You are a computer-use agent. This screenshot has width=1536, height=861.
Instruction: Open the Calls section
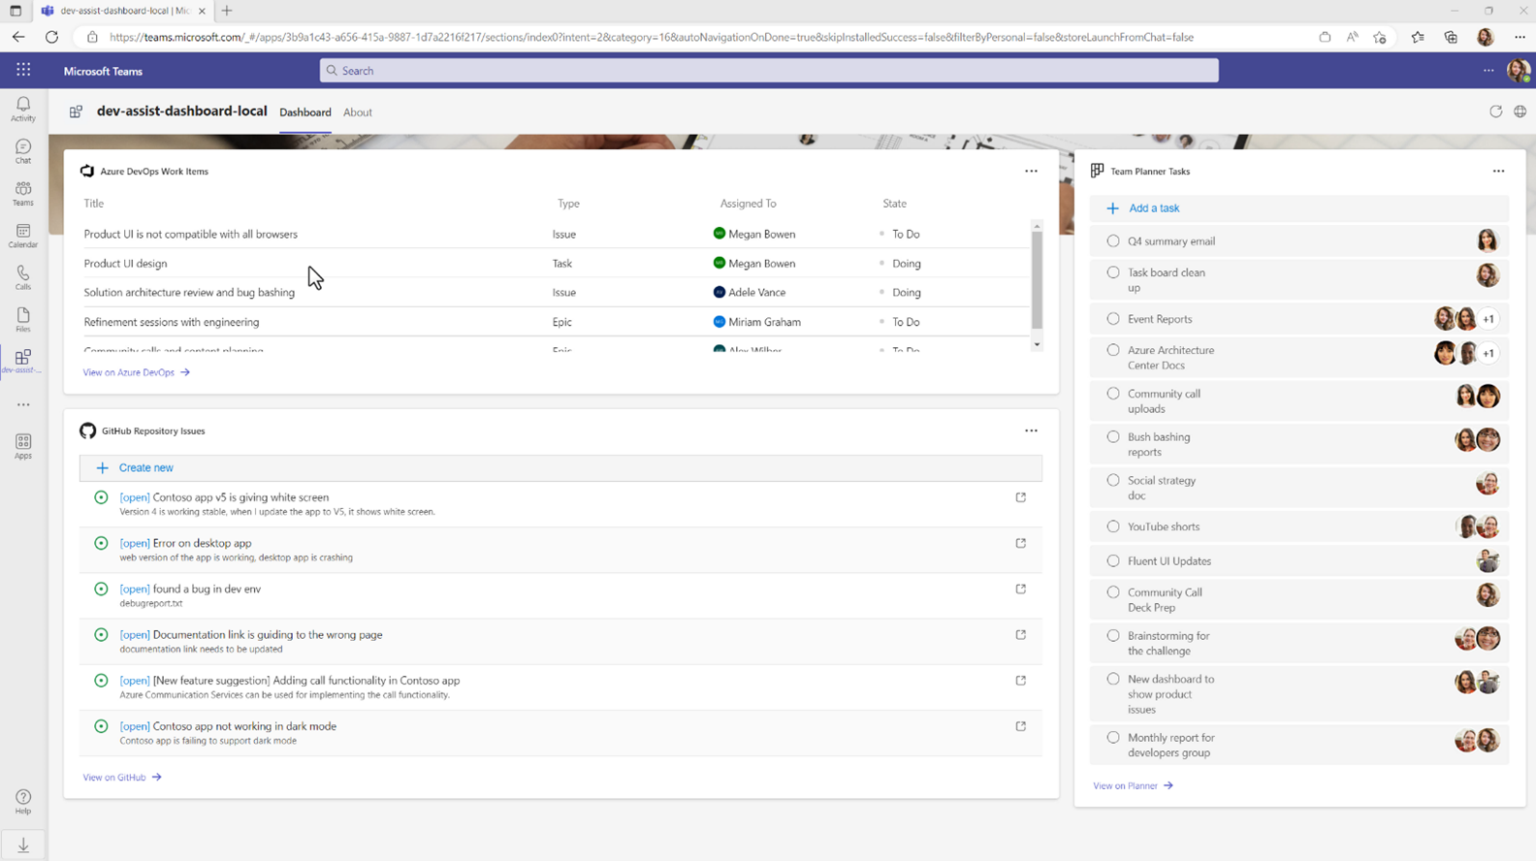23,277
